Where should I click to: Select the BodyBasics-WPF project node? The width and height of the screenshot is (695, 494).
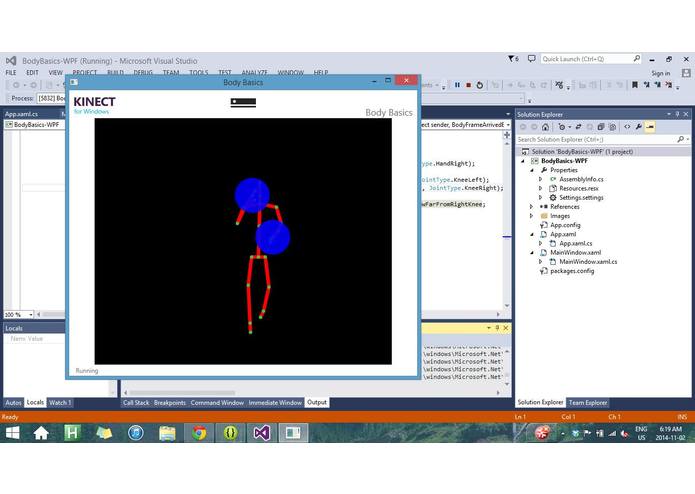click(564, 161)
